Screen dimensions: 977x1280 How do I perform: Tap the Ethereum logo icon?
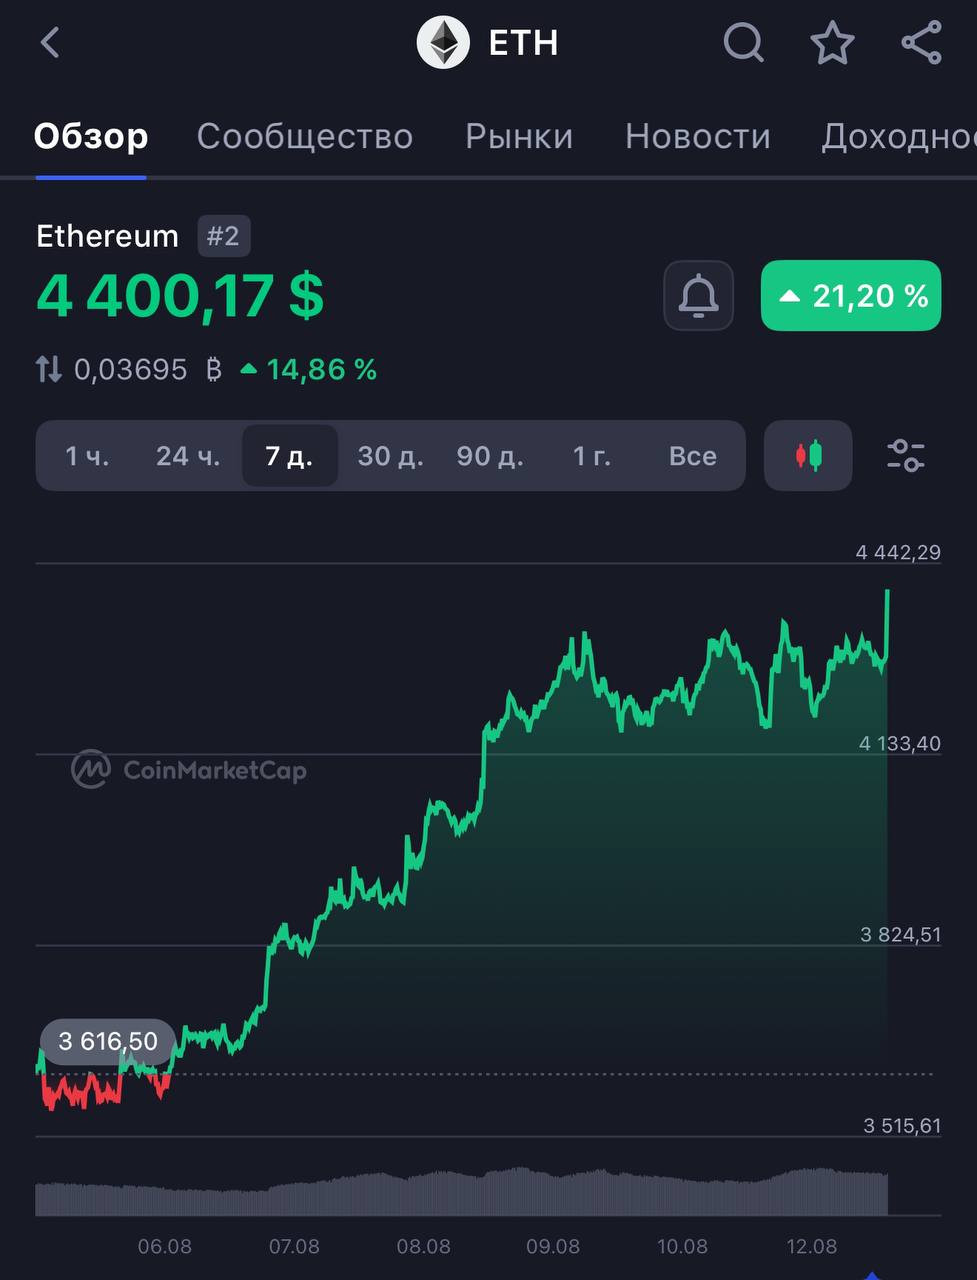[443, 43]
